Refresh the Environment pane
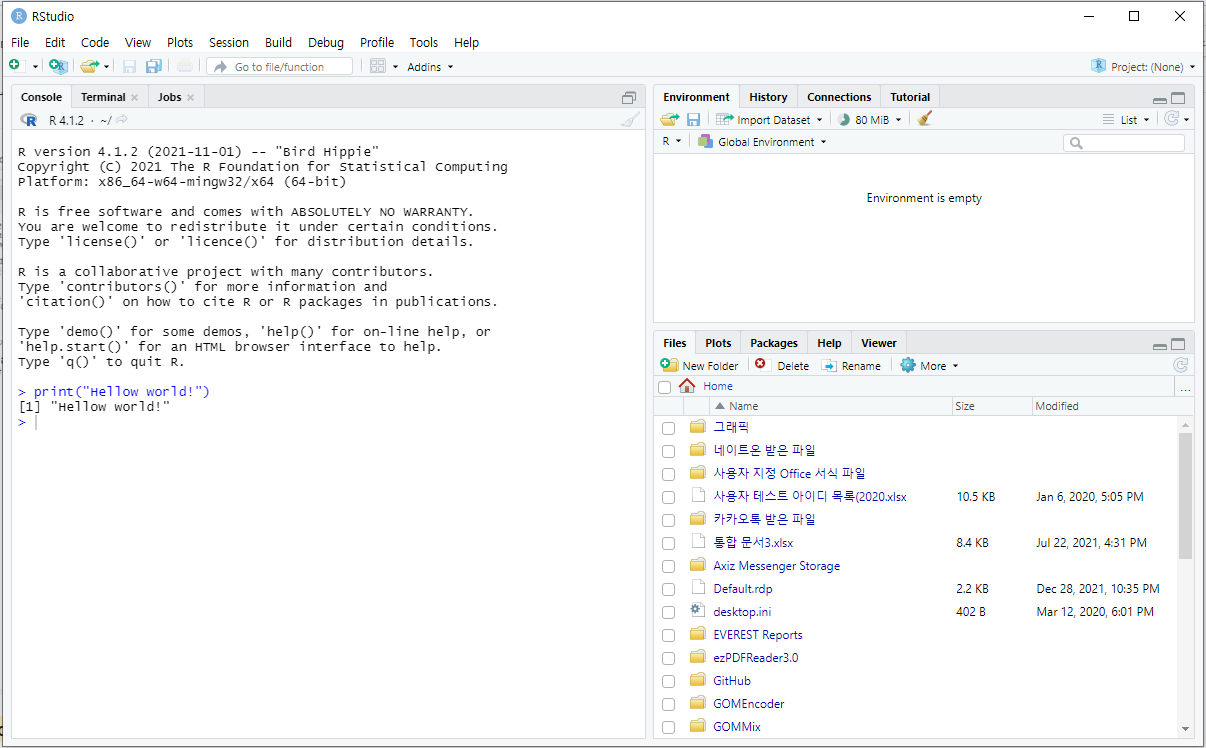 [1172, 119]
